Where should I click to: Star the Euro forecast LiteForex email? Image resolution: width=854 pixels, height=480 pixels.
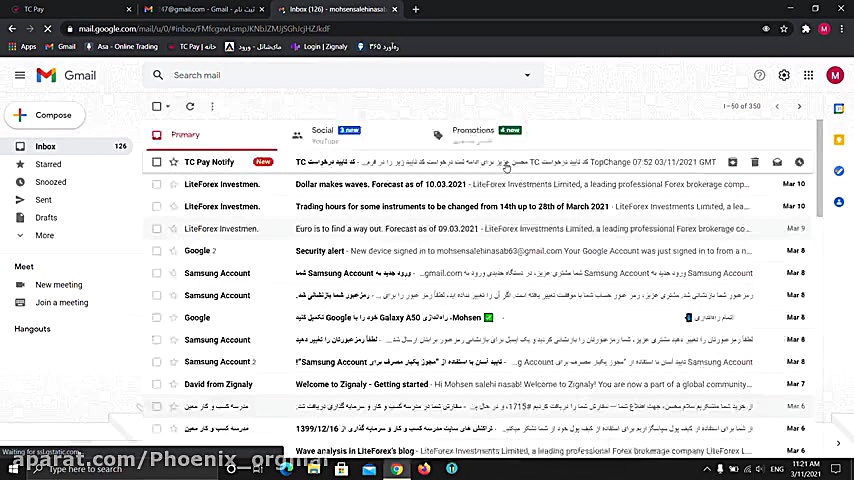click(x=174, y=229)
